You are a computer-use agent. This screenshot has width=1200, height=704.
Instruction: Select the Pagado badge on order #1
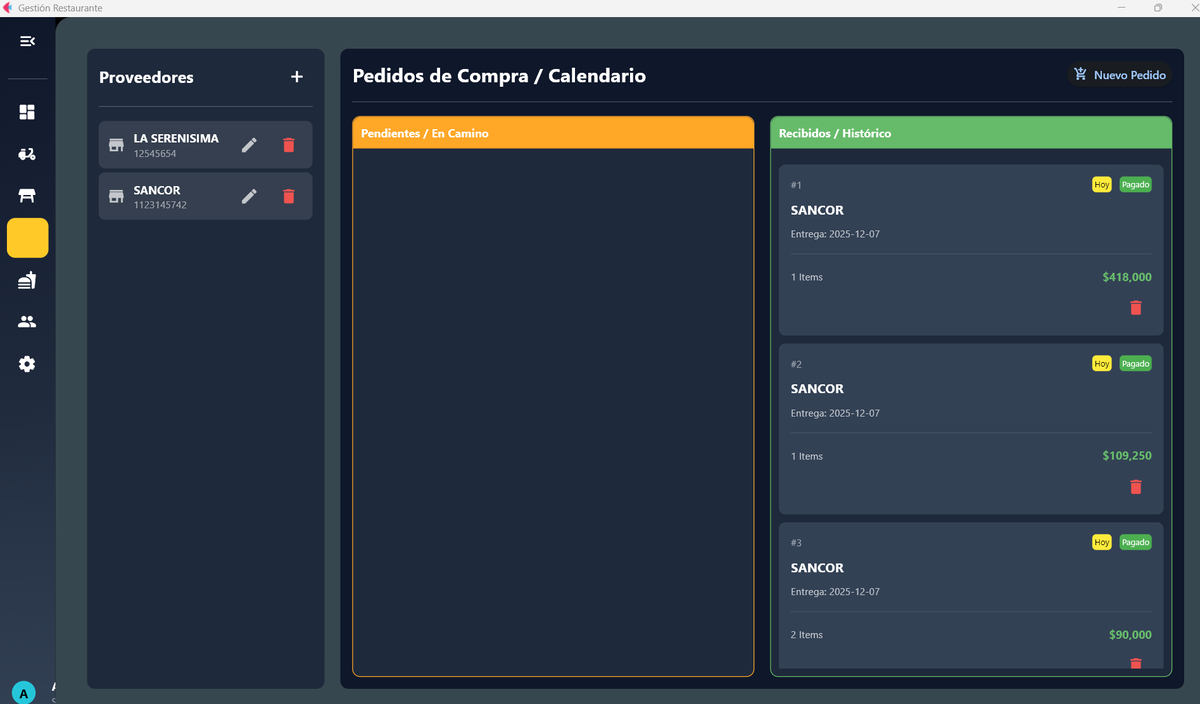pos(1135,185)
